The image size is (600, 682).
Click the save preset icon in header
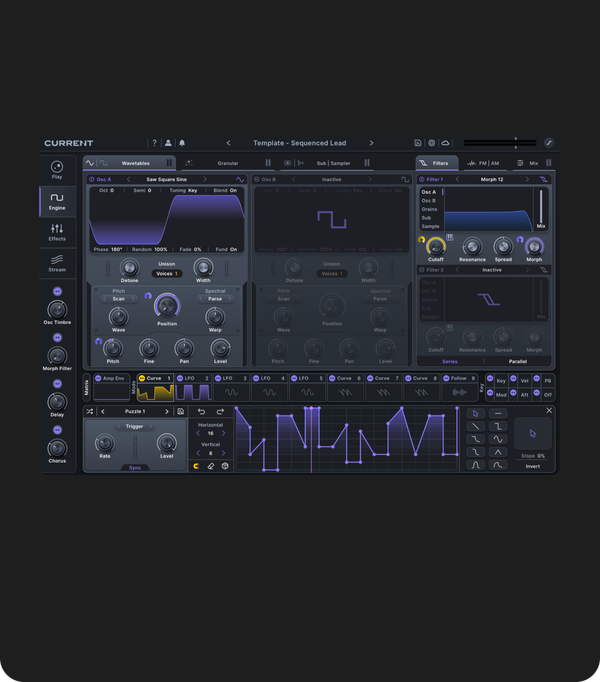click(418, 143)
